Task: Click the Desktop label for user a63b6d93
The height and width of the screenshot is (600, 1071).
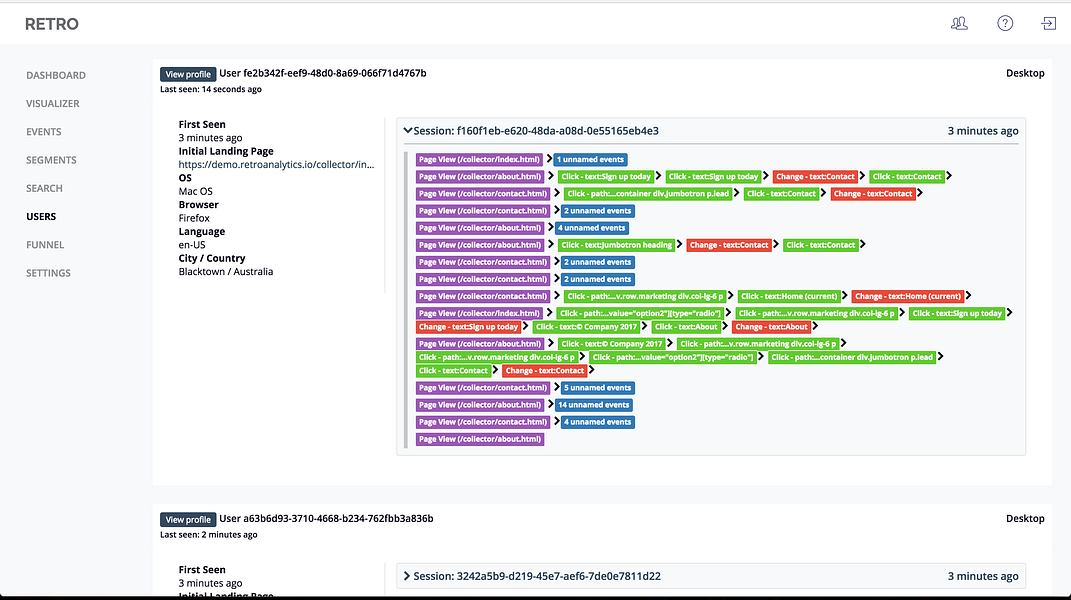Action: point(1025,519)
